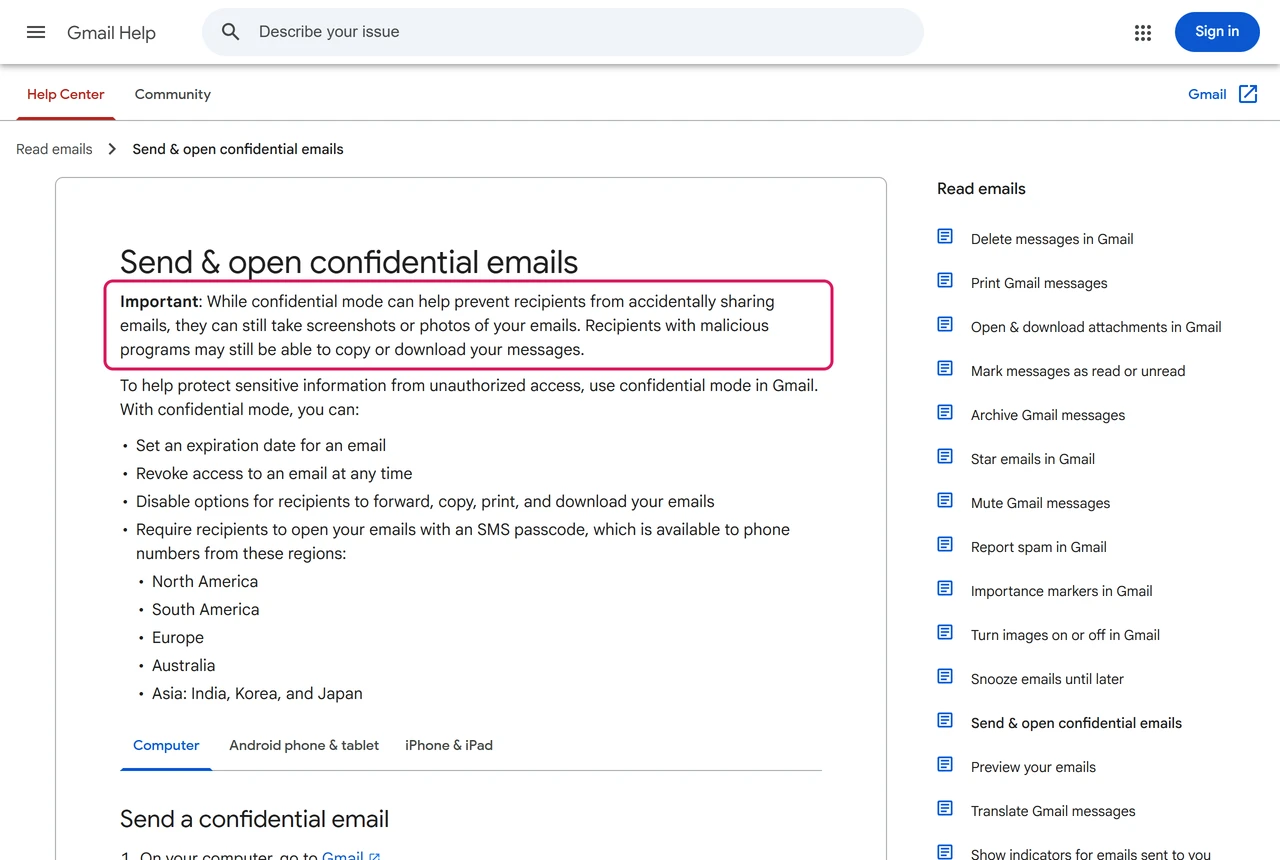Open Send & open confidential emails sidebar link
Screen dimensions: 1280x860
tap(1076, 723)
